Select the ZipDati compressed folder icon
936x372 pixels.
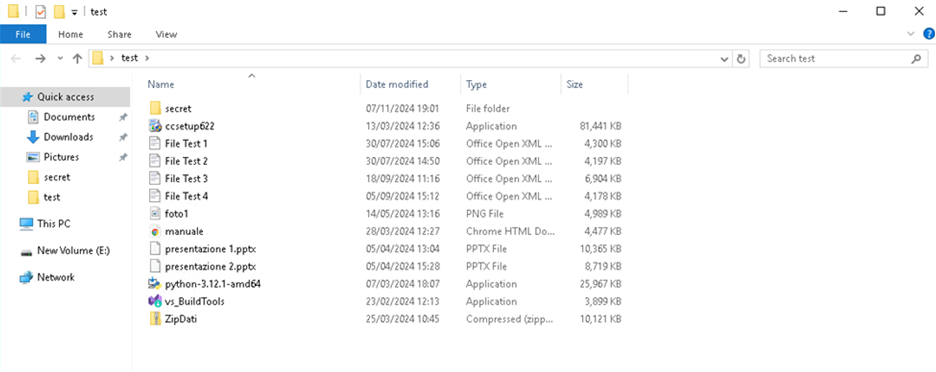pyautogui.click(x=155, y=319)
